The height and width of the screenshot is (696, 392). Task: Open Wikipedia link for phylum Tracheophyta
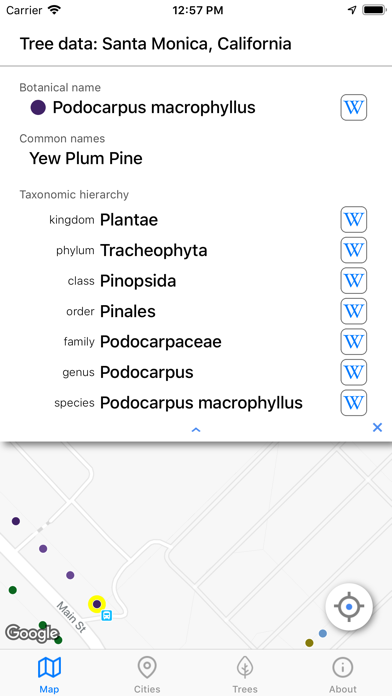point(353,250)
